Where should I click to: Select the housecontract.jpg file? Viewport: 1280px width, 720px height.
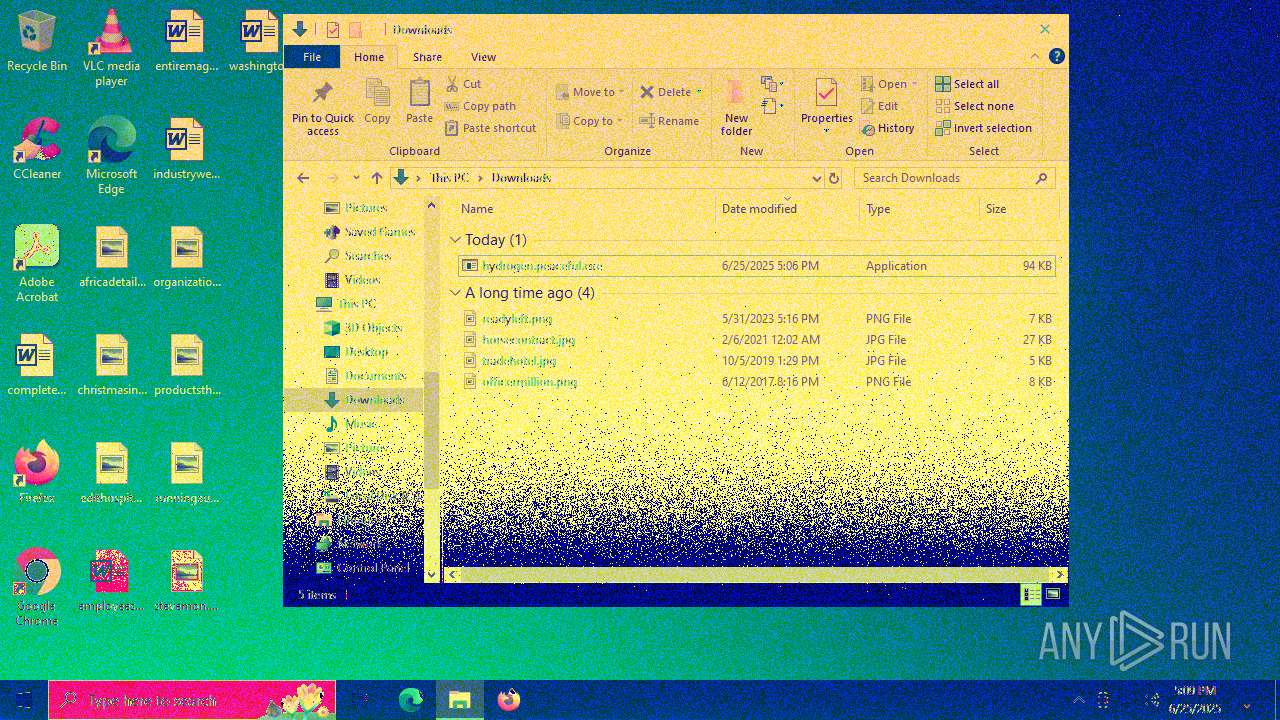(756, 340)
